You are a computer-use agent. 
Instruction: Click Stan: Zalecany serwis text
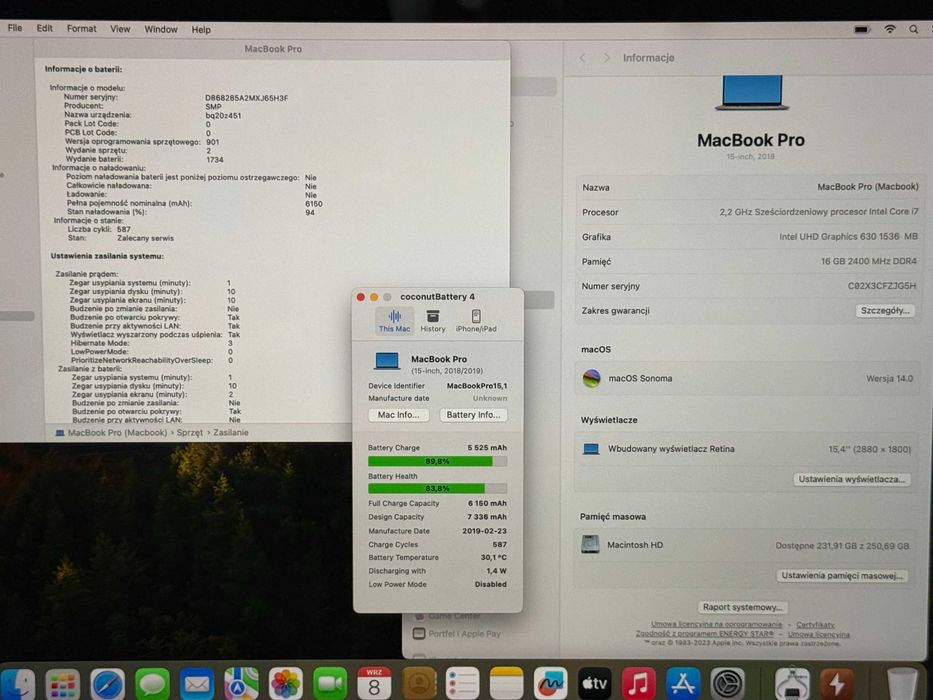pos(121,238)
